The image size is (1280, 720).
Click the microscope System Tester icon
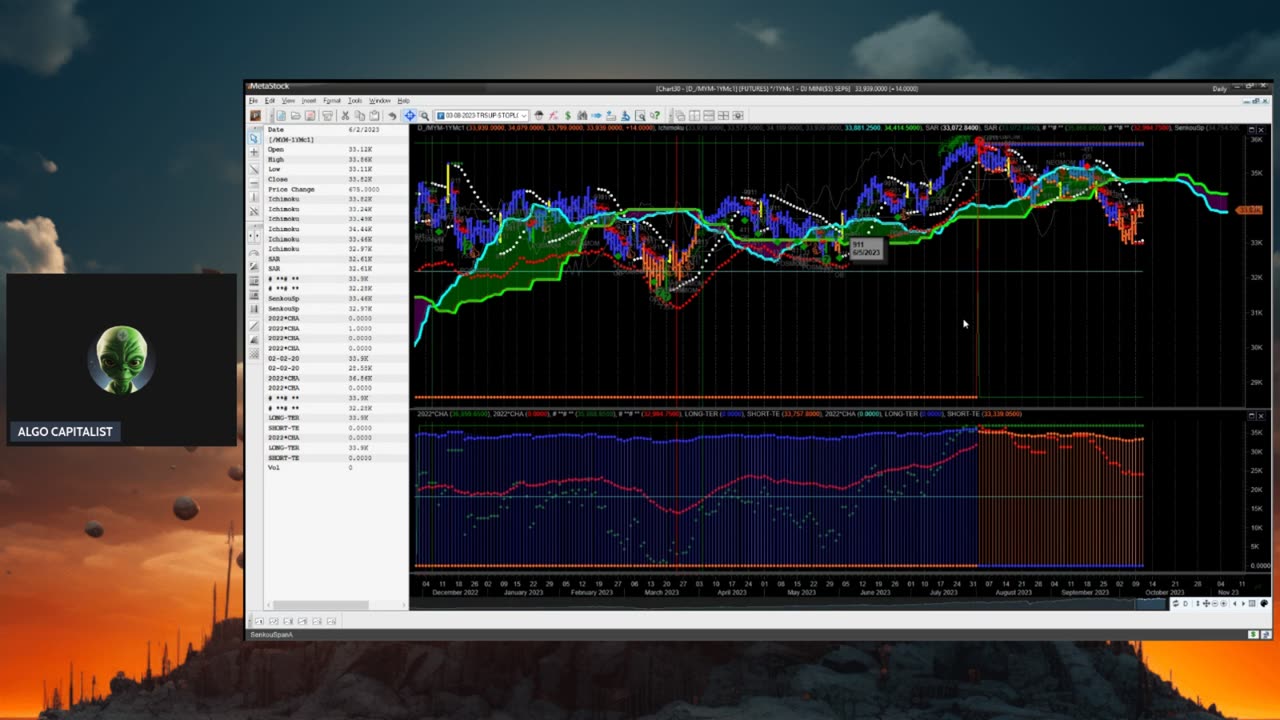(x=625, y=115)
